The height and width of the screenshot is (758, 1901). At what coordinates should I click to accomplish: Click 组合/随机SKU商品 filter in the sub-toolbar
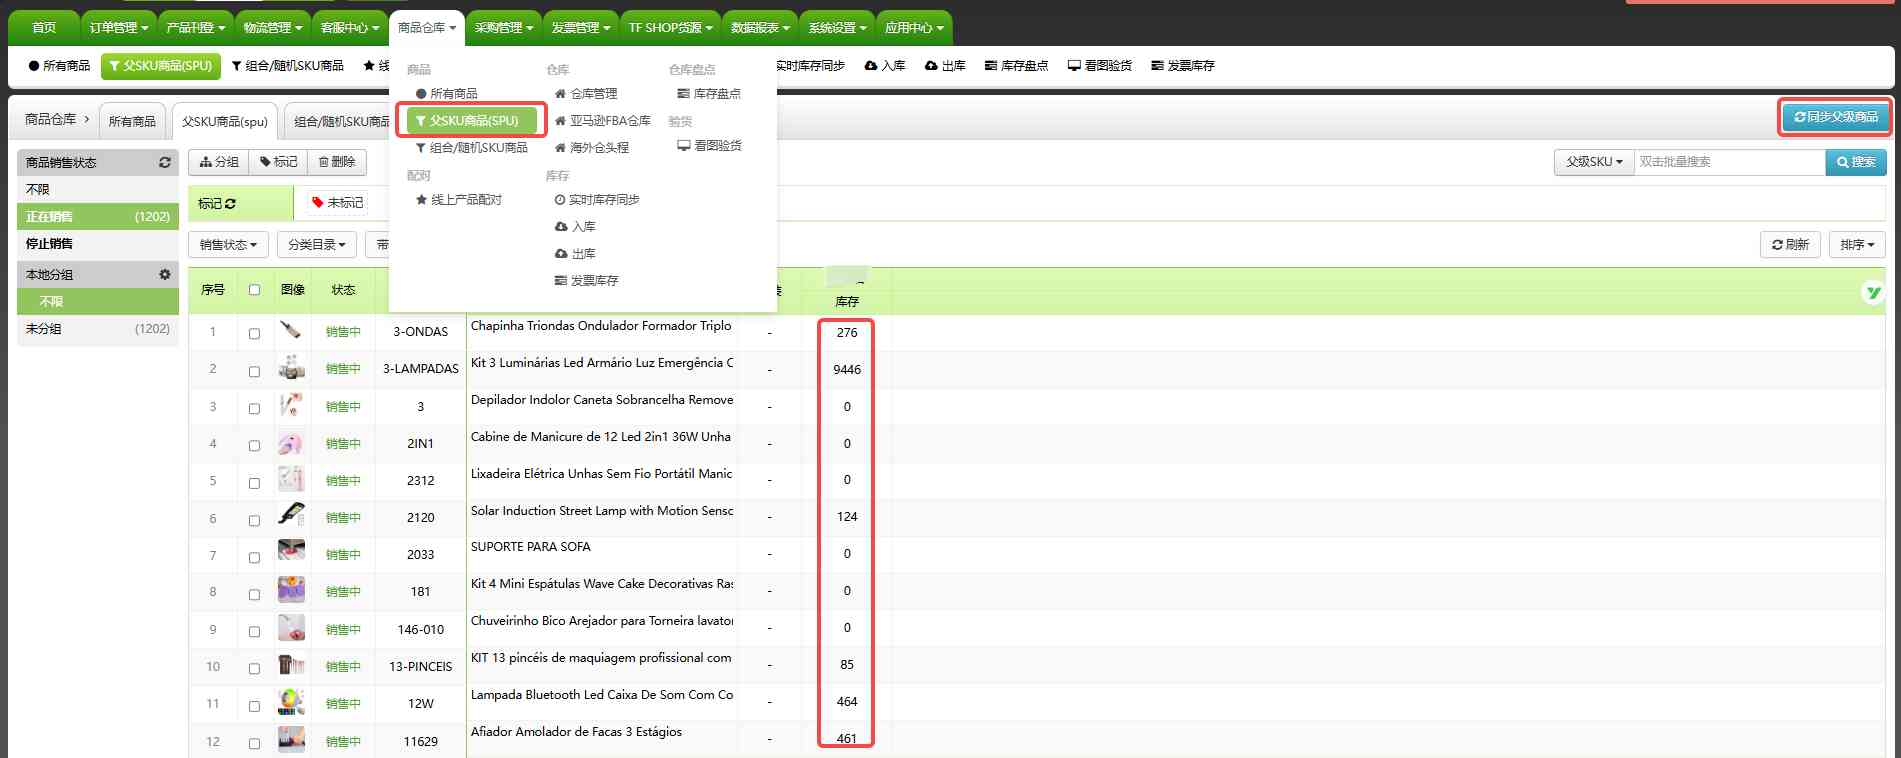[x=288, y=65]
